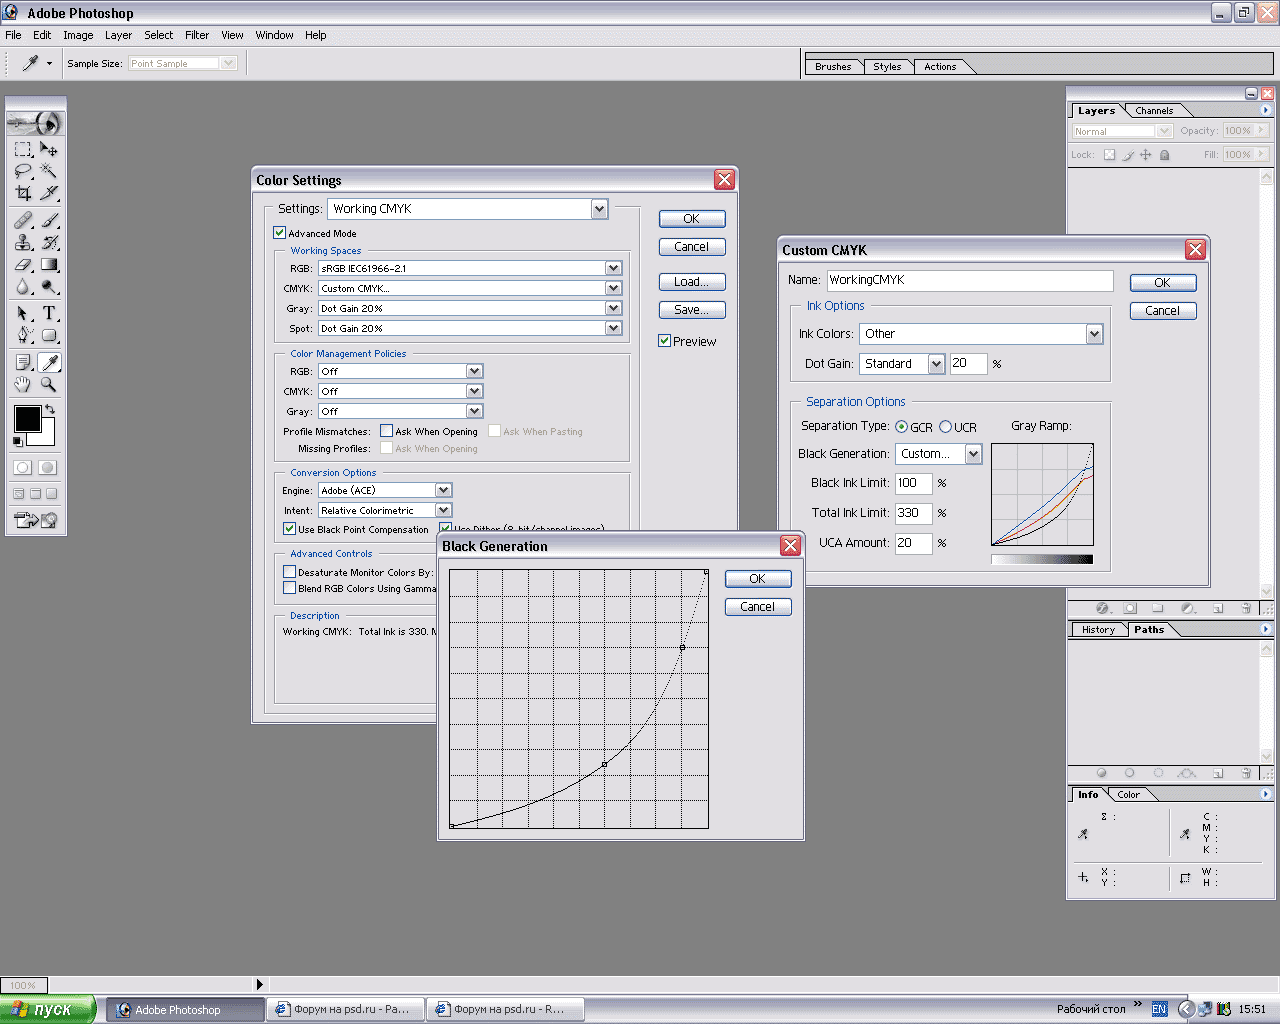Toggle the Preview checkbox in Color Settings
This screenshot has height=1024, width=1280.
click(664, 341)
